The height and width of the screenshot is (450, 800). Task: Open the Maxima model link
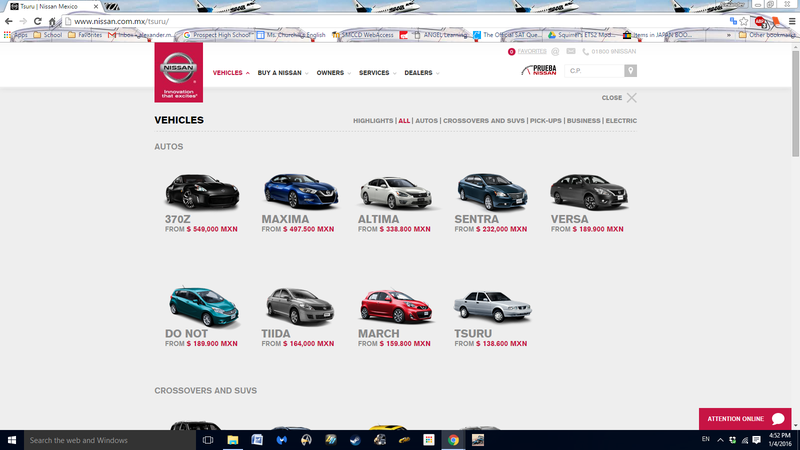pyautogui.click(x=285, y=219)
